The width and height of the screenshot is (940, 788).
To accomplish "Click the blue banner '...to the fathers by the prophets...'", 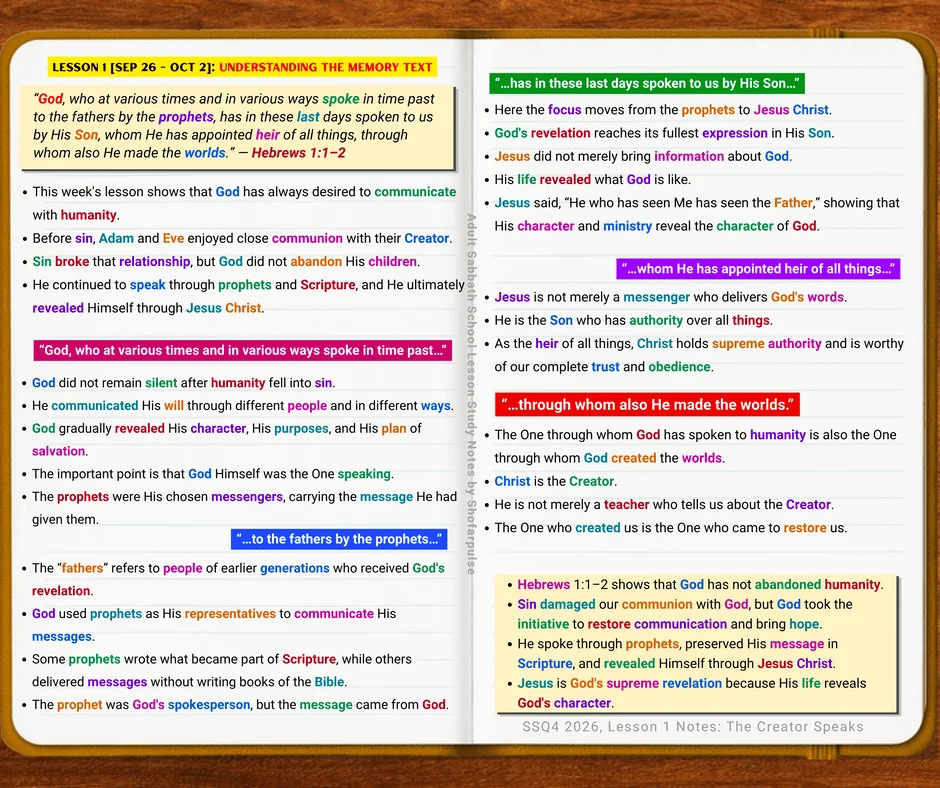I will coord(339,539).
